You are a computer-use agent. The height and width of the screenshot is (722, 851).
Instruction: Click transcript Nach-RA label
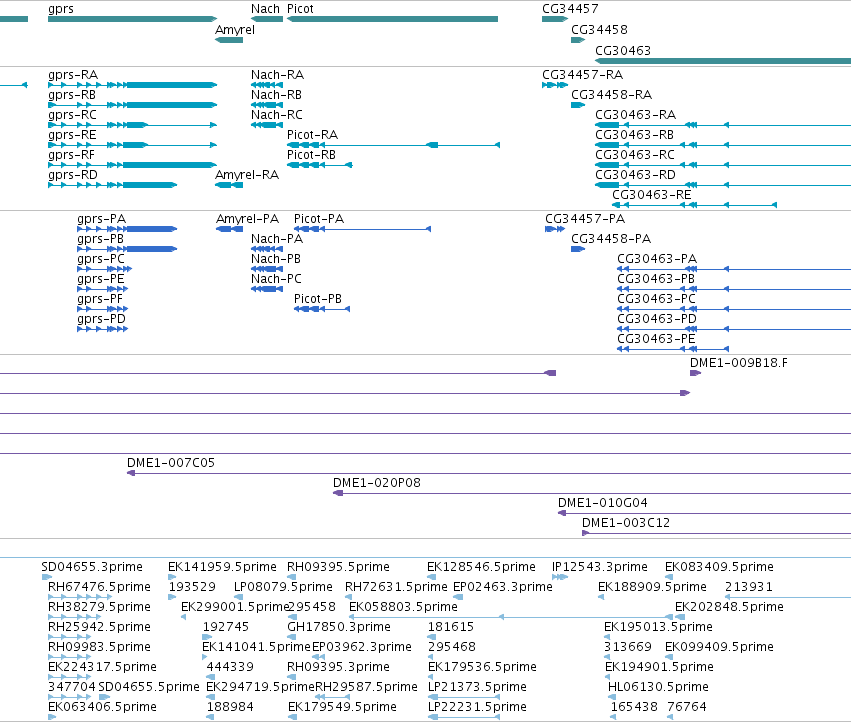tap(277, 75)
